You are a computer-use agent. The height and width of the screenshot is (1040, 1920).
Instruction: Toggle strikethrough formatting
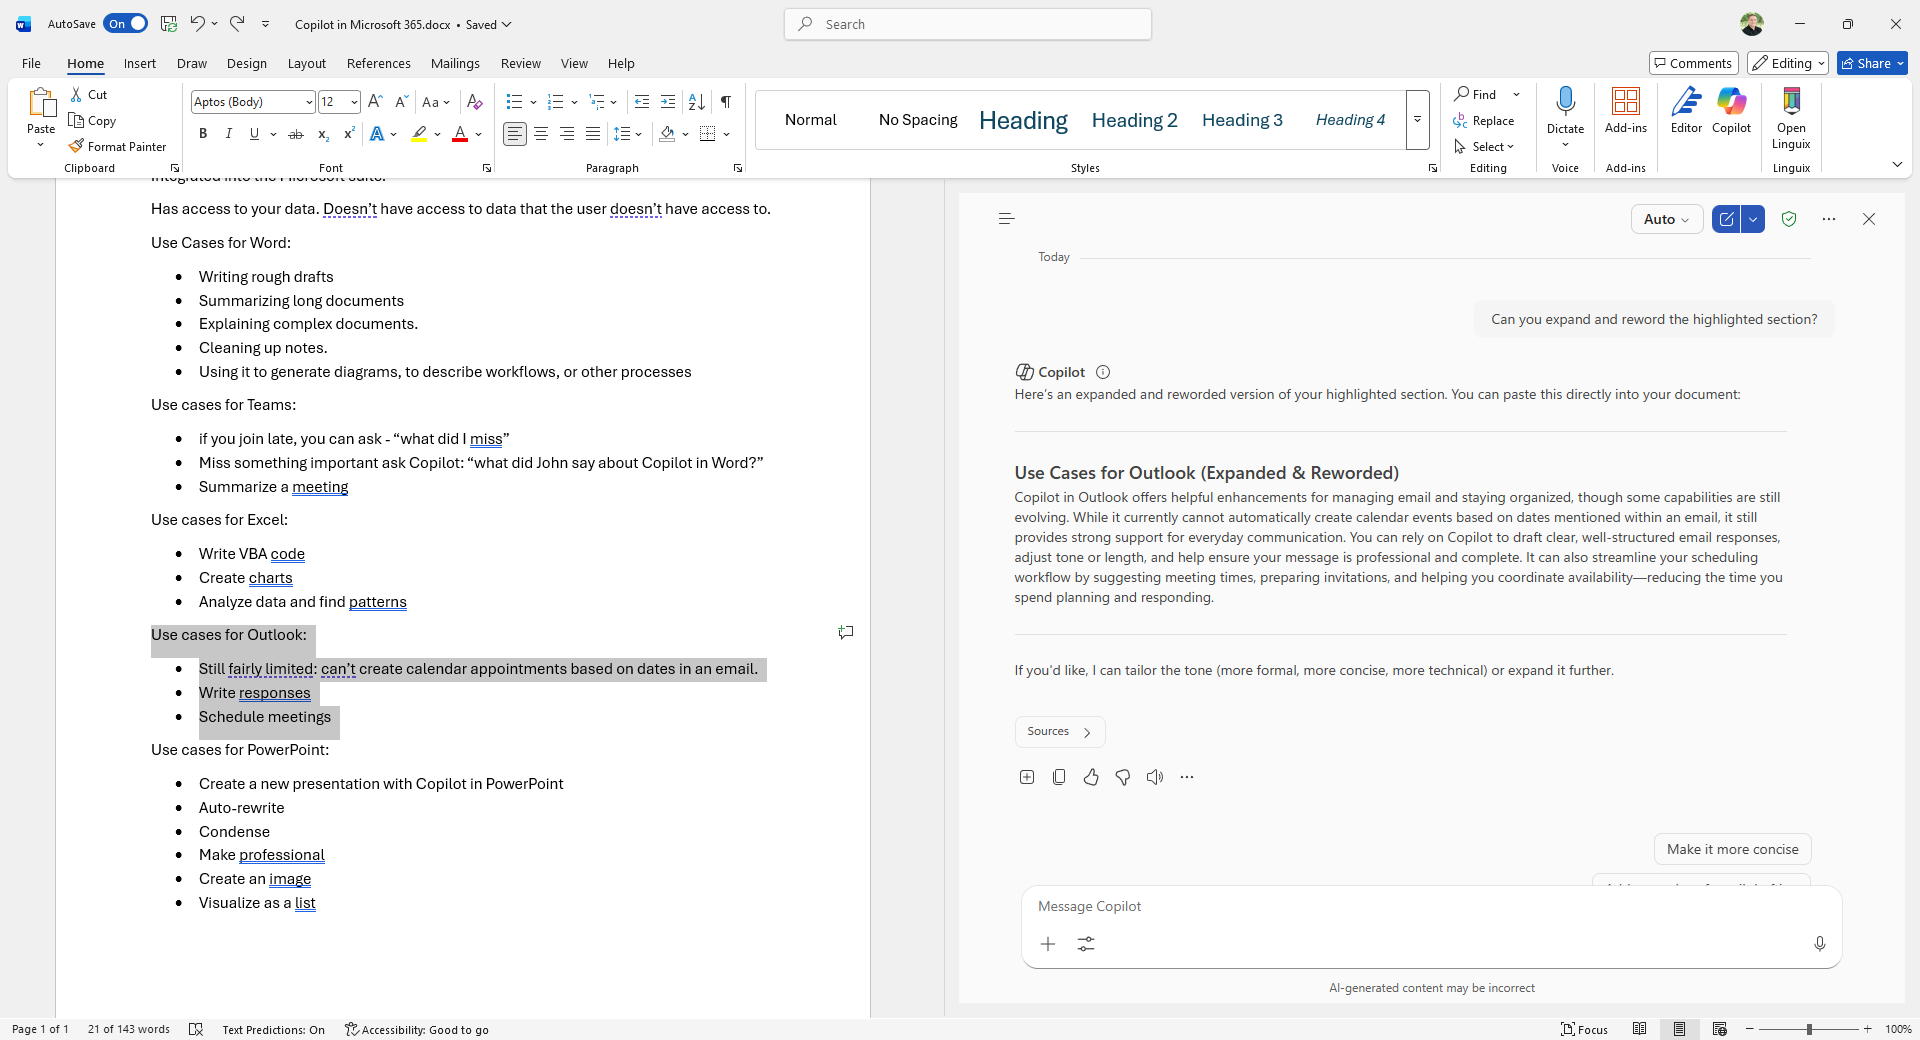click(x=295, y=134)
